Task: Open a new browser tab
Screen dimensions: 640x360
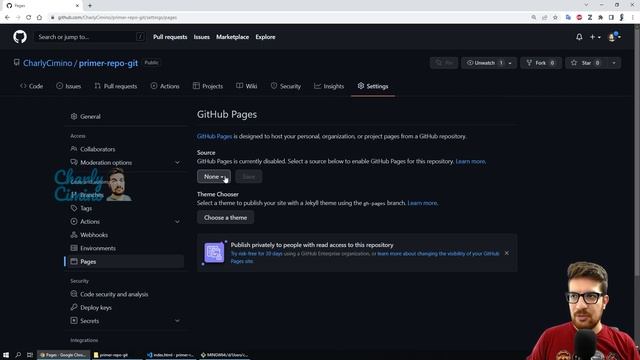Action: click(x=90, y=5)
